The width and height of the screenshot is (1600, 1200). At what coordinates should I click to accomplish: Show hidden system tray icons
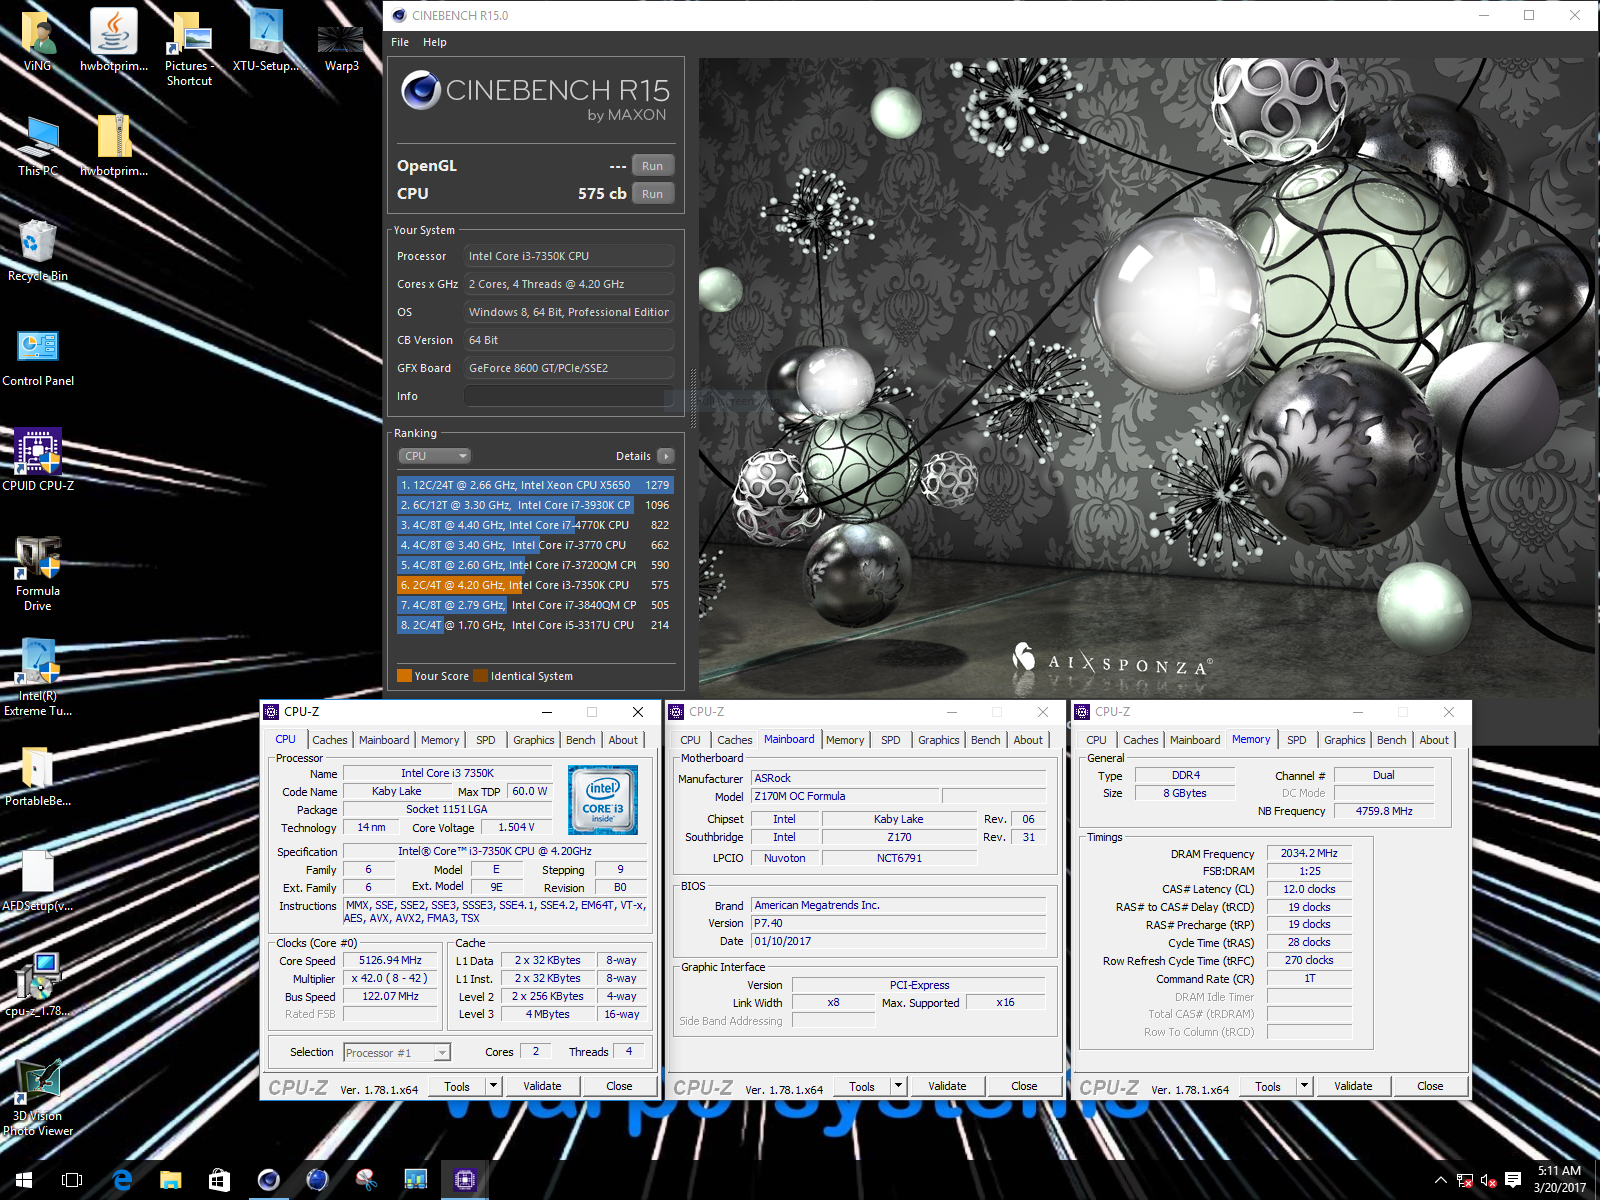(x=1440, y=1180)
